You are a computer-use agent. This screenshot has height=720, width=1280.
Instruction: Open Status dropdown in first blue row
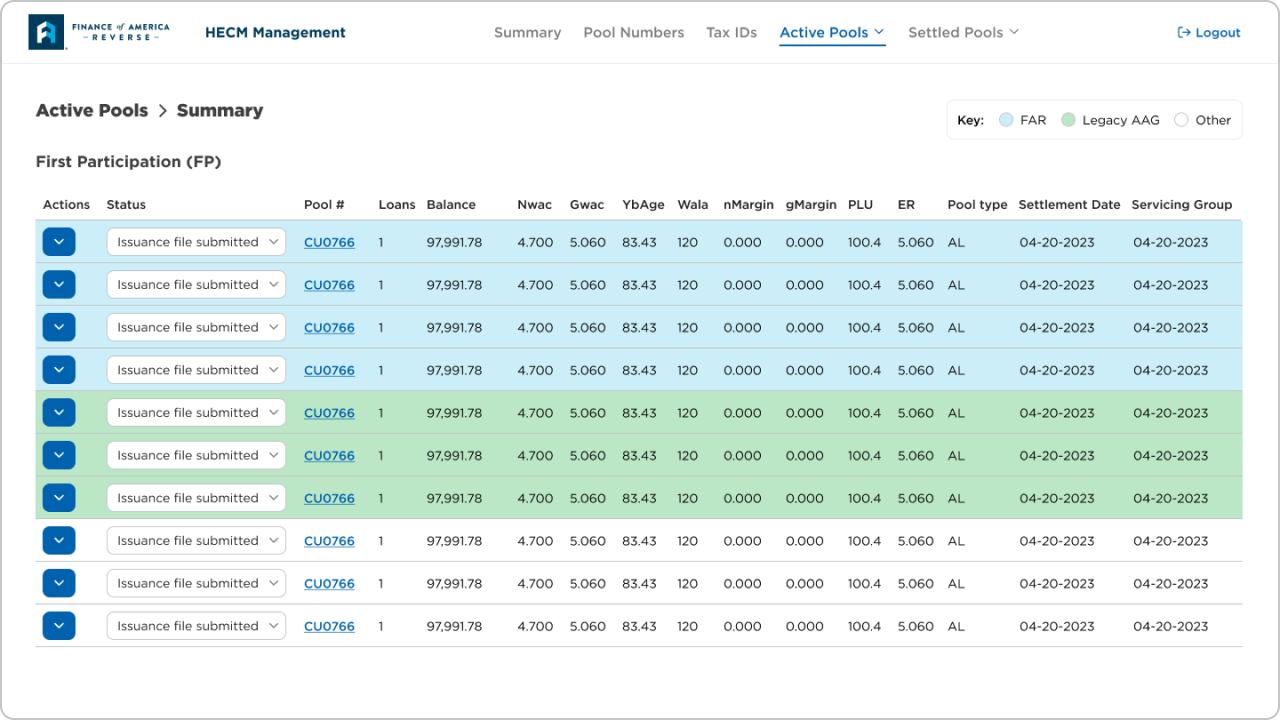point(196,242)
